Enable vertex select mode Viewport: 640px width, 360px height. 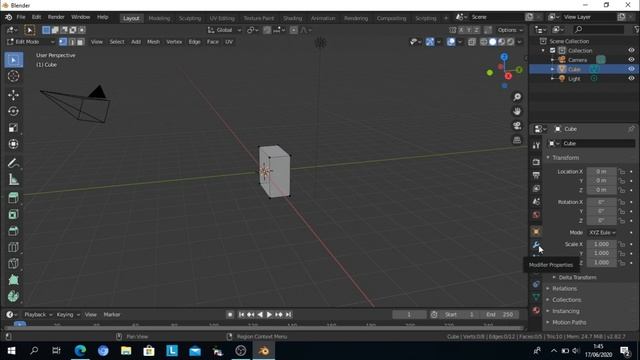point(63,42)
